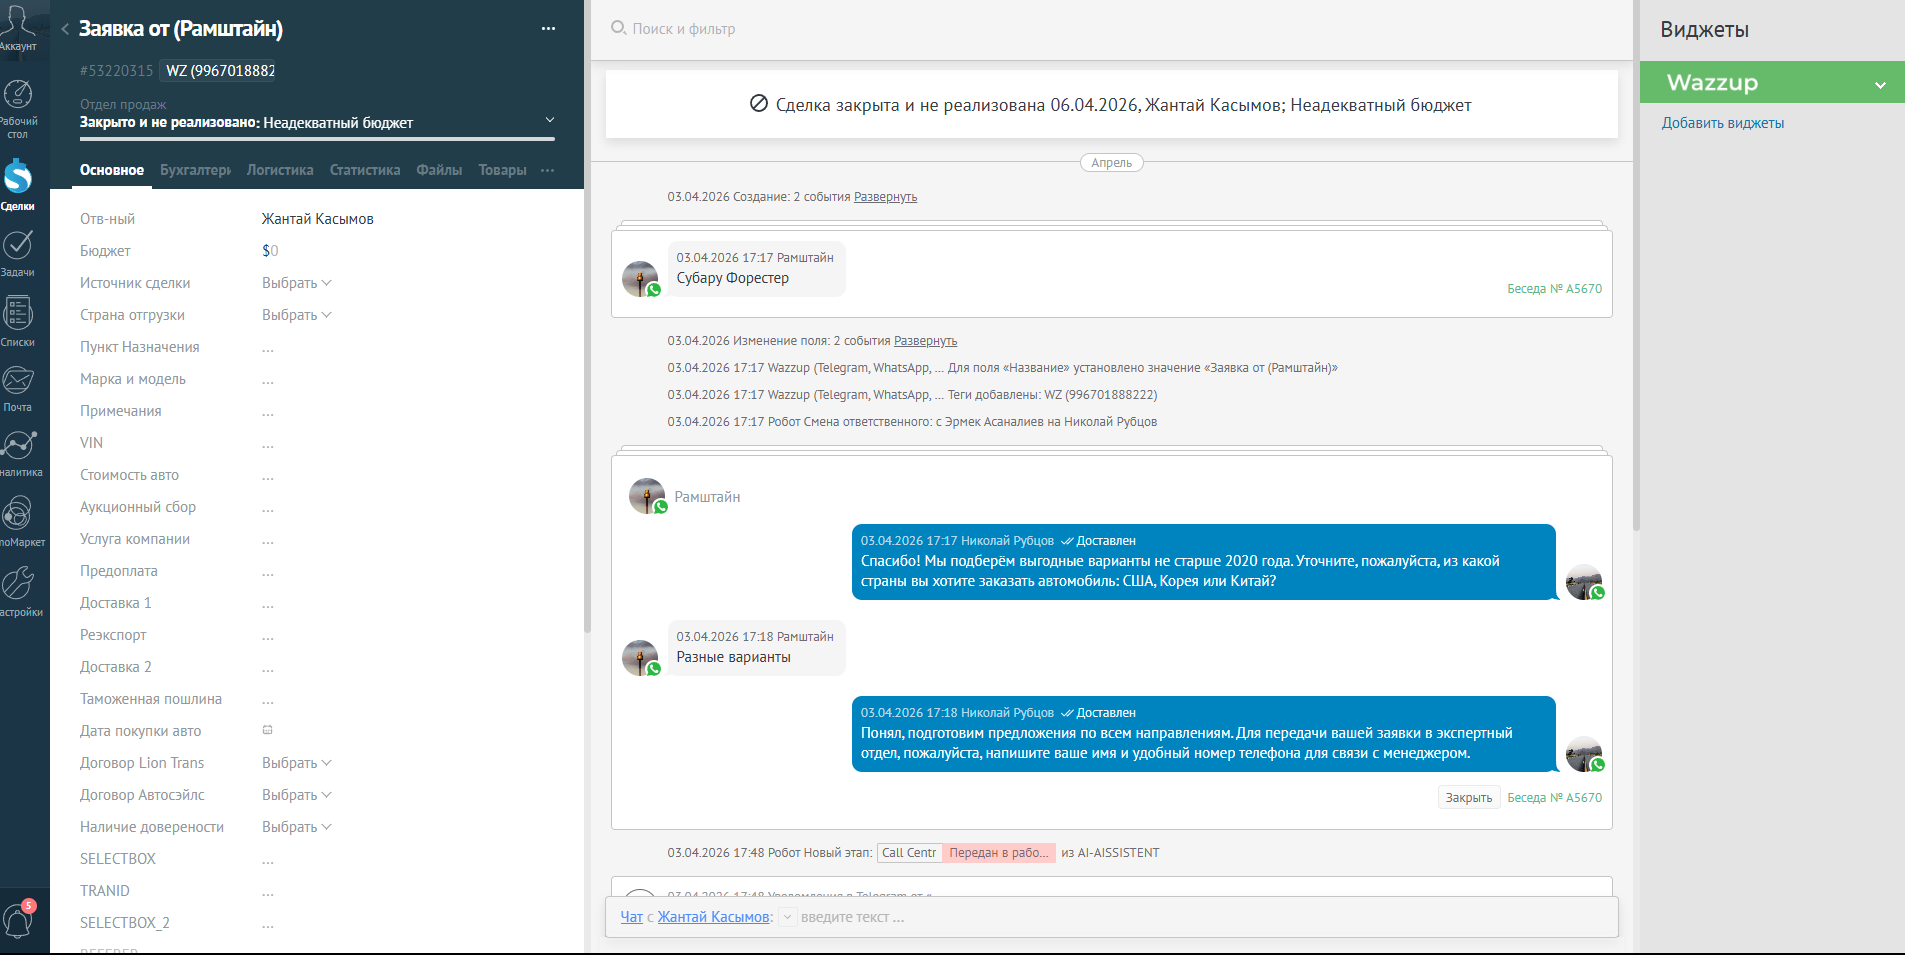Edit the Бюджет $0 field
This screenshot has height=955, width=1905.
tap(270, 251)
